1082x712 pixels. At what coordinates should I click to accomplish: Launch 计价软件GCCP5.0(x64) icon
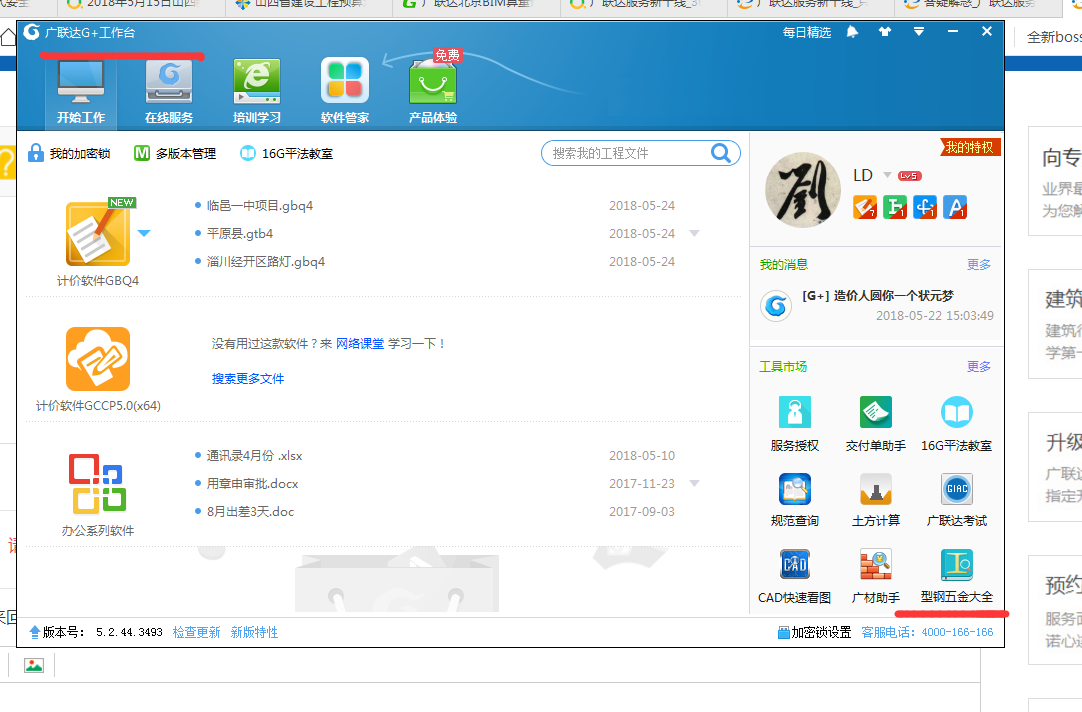[x=98, y=359]
